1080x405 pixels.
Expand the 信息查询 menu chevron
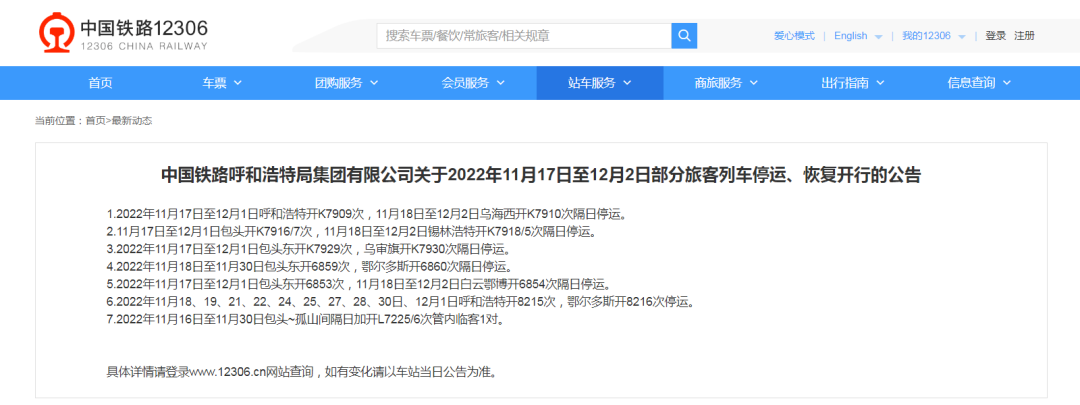(1007, 83)
